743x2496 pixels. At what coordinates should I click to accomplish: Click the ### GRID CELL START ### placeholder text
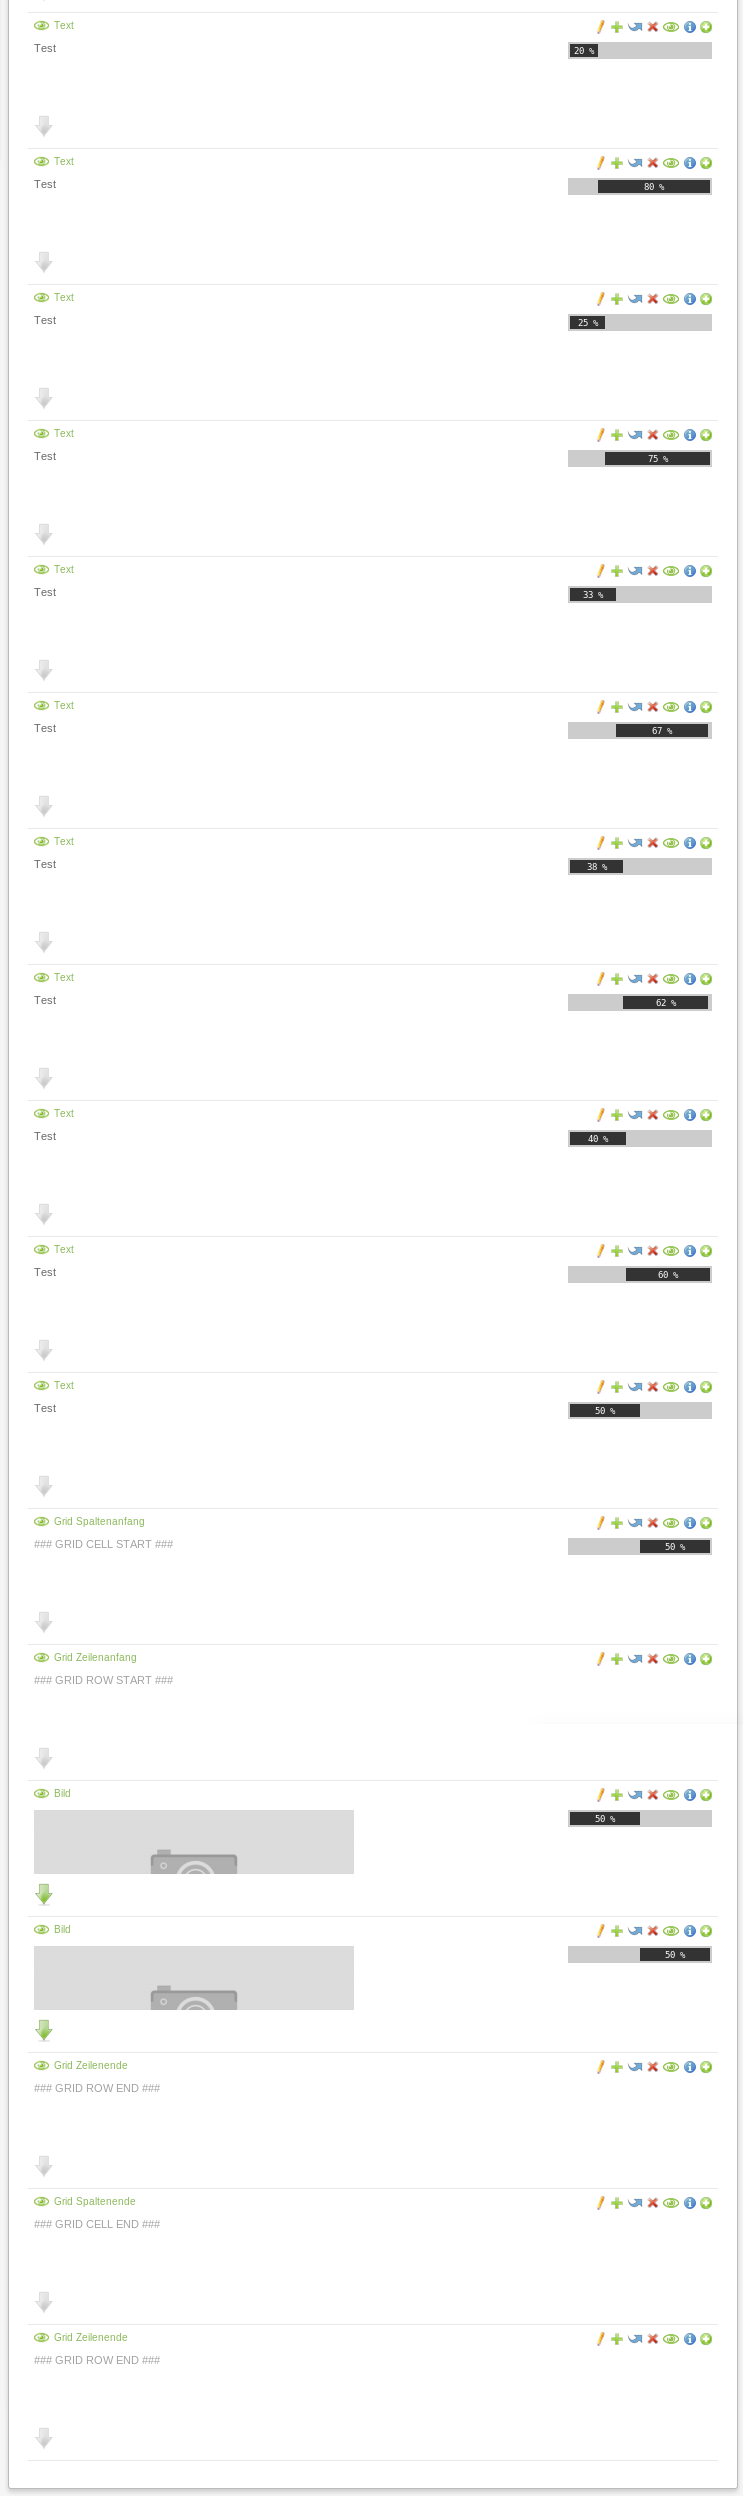pyautogui.click(x=103, y=1544)
